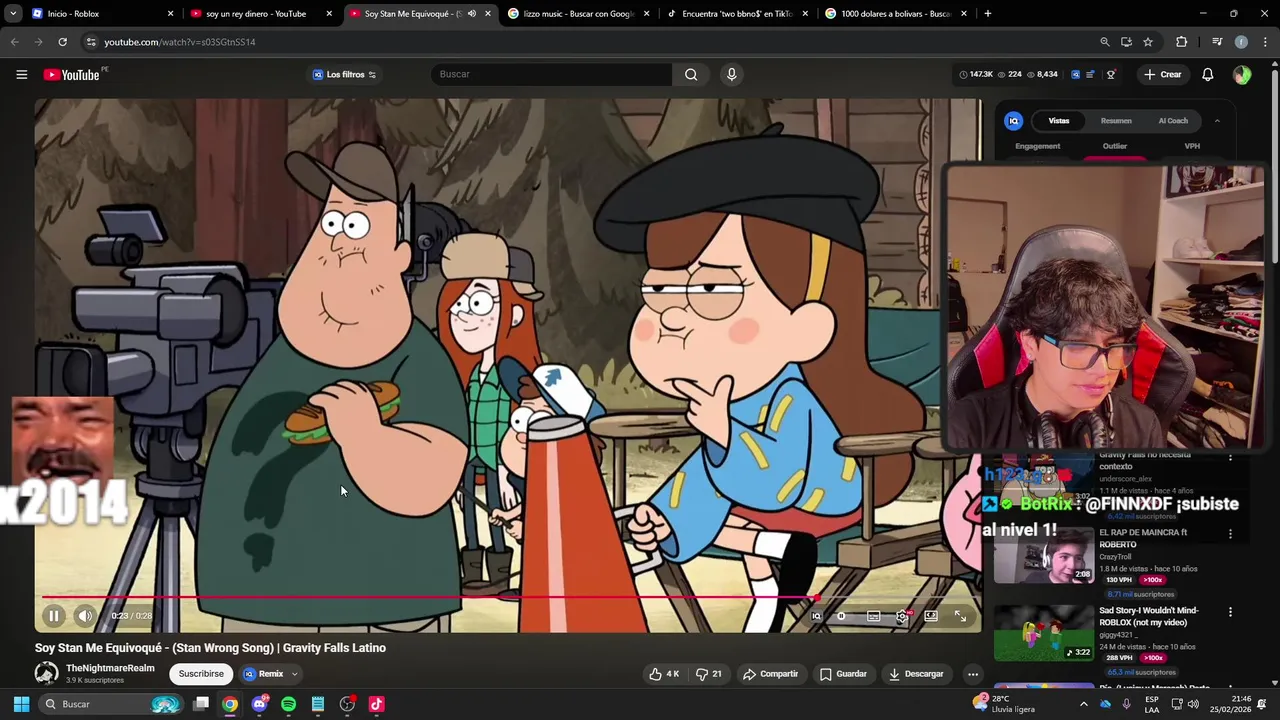
Task: Click the vidIQ icon in player controls
Action: coord(816,616)
